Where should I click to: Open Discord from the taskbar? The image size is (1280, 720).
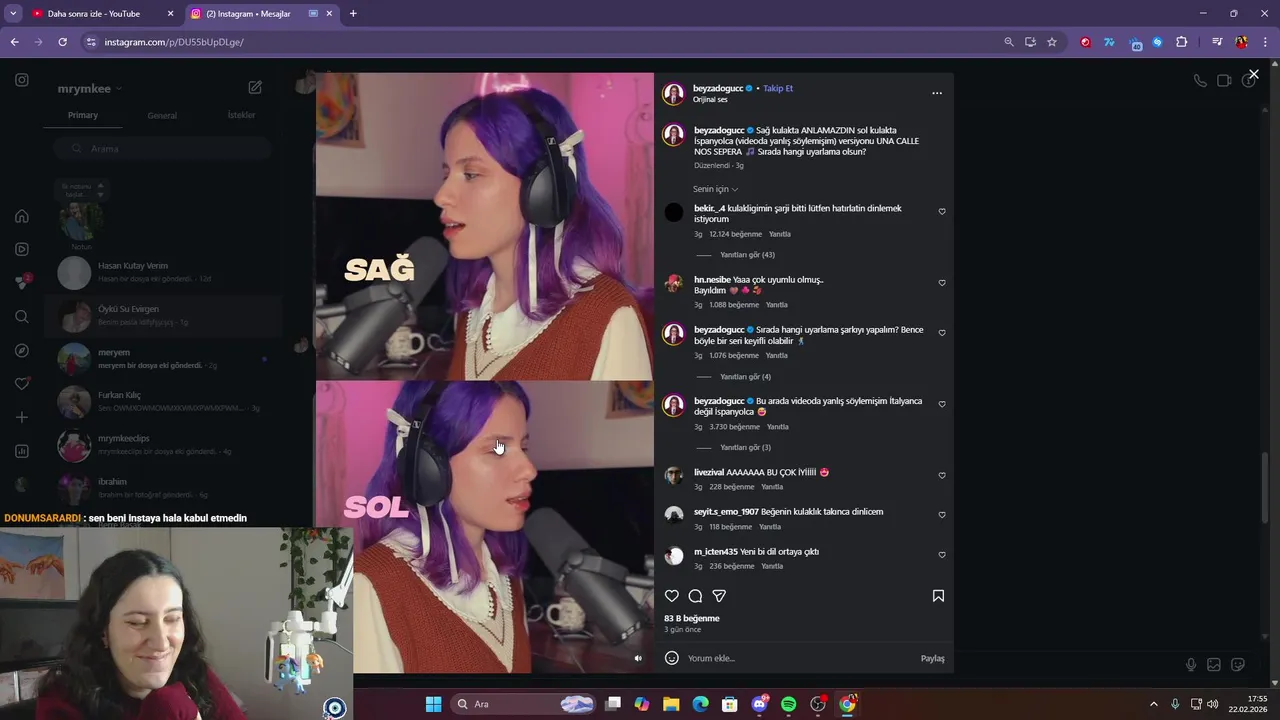[x=760, y=704]
